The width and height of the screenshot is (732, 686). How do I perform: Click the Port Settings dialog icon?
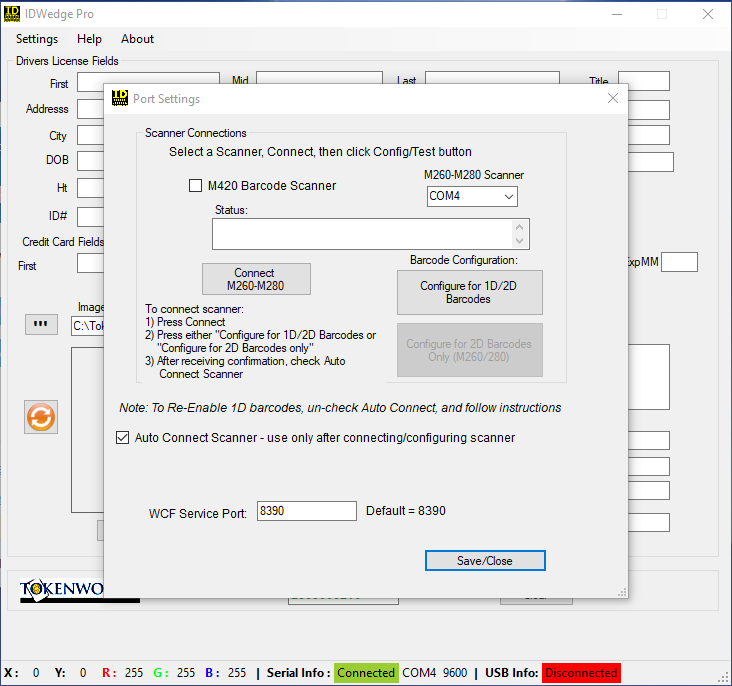coord(120,99)
